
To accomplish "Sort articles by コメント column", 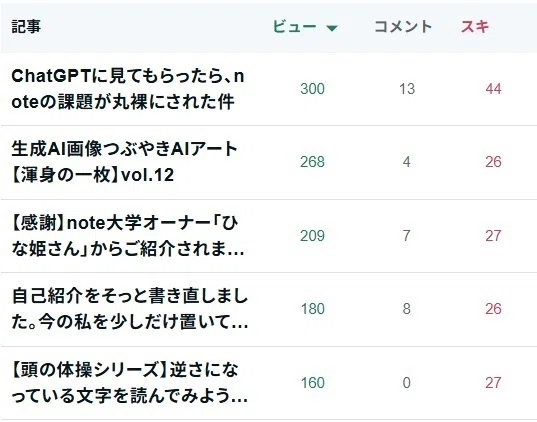I will coord(403,27).
